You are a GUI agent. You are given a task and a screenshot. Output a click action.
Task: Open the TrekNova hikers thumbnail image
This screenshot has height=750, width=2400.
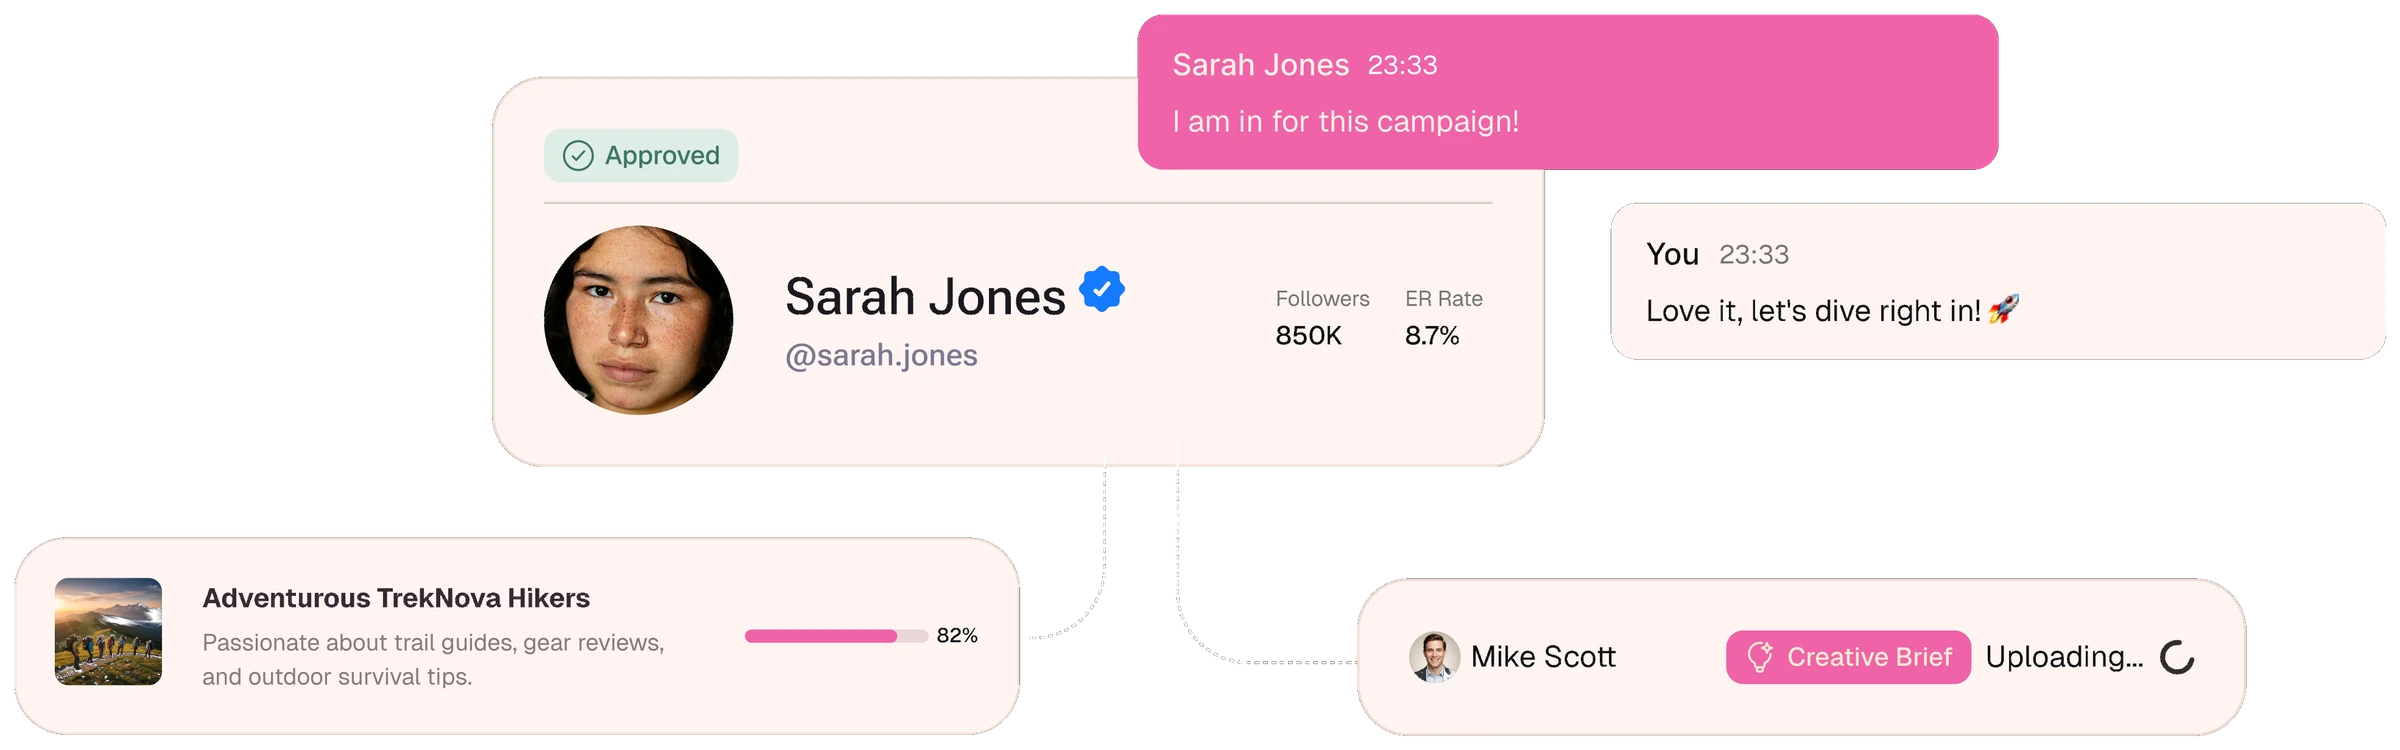[108, 631]
